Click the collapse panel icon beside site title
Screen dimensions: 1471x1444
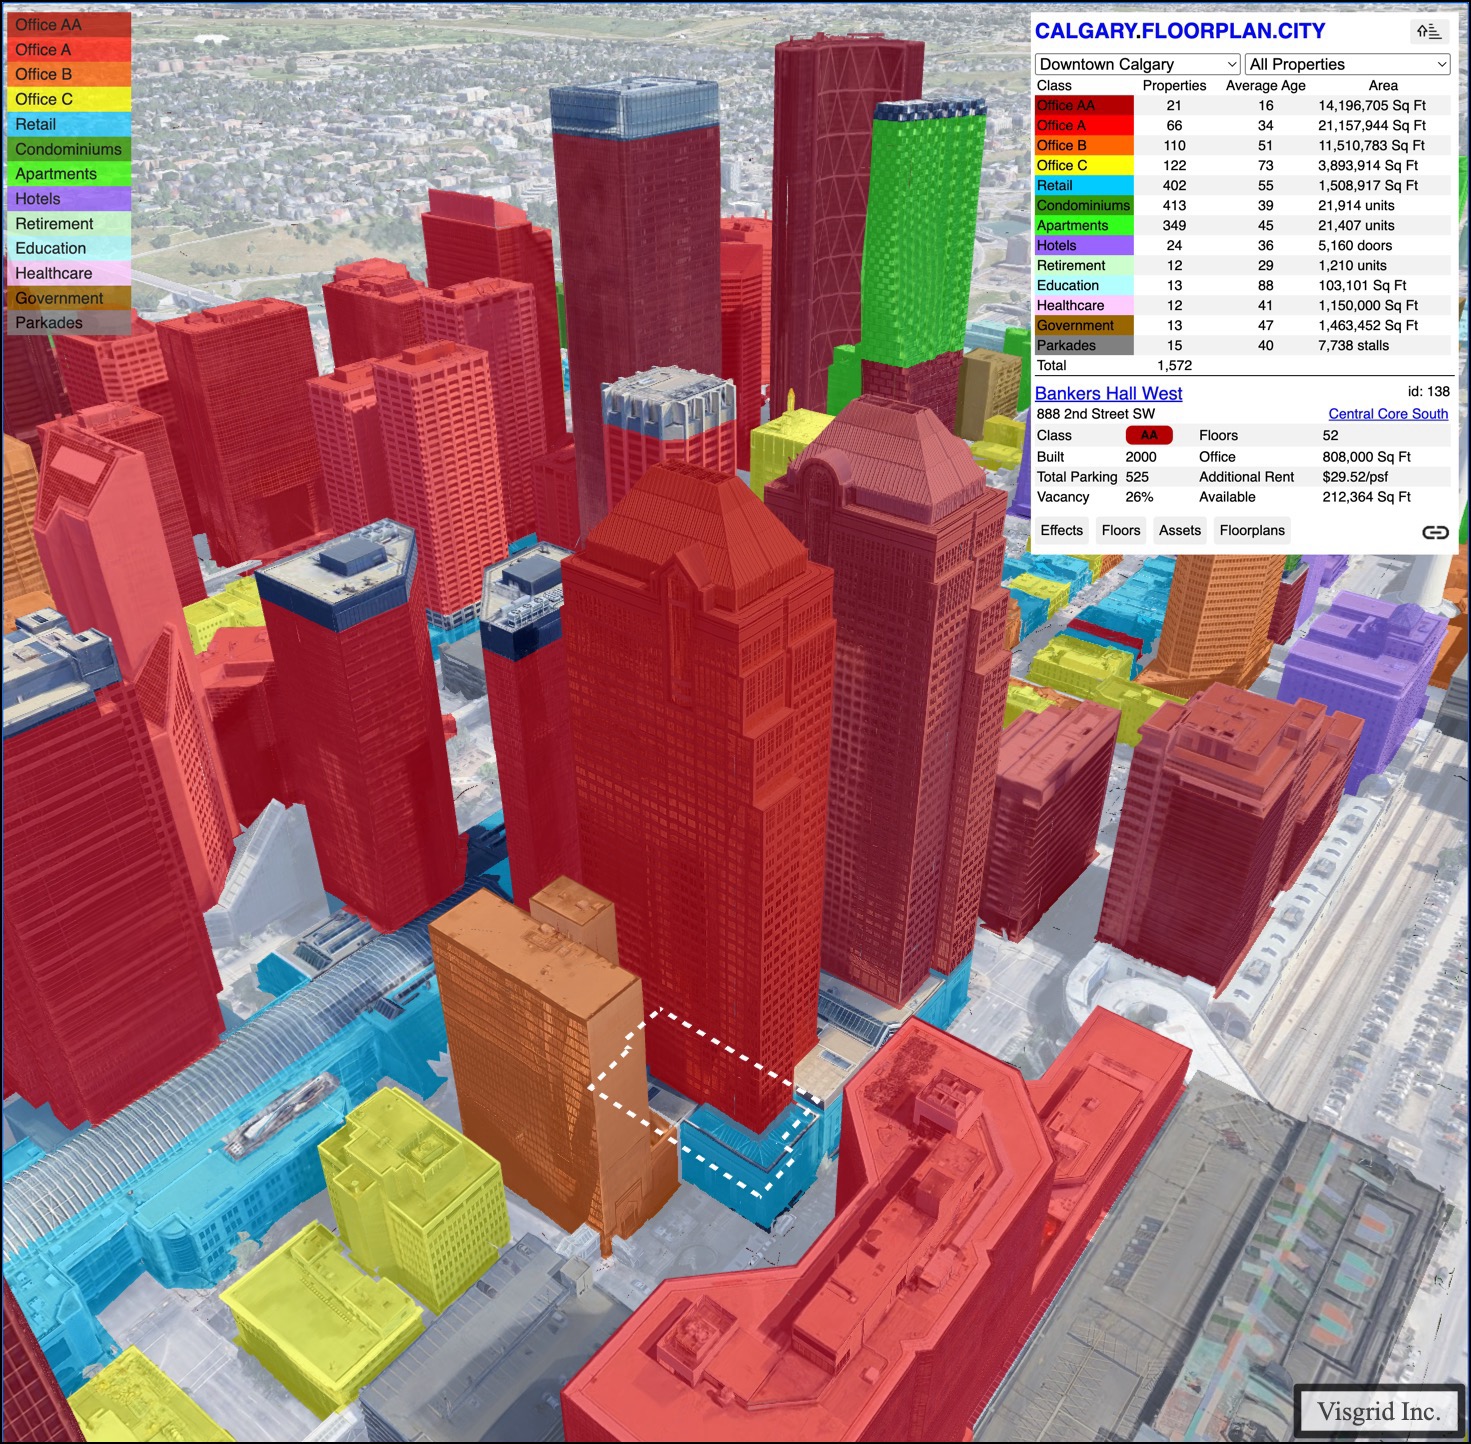tap(1428, 32)
